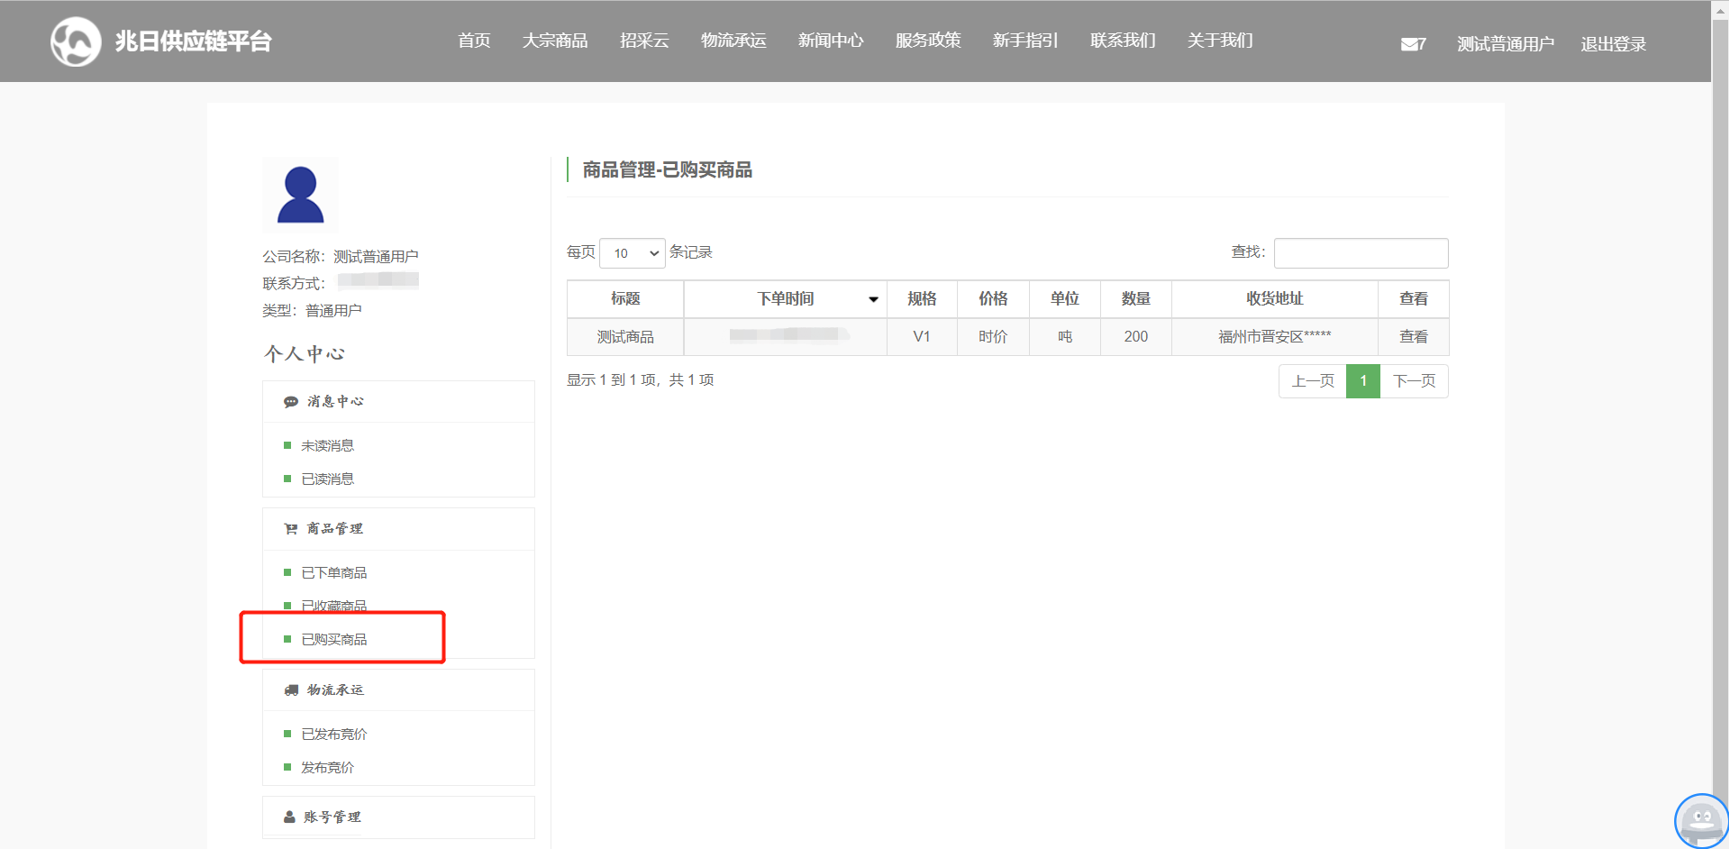This screenshot has height=849, width=1729.
Task: Open 已收藏商品 in sidebar
Action: [334, 606]
